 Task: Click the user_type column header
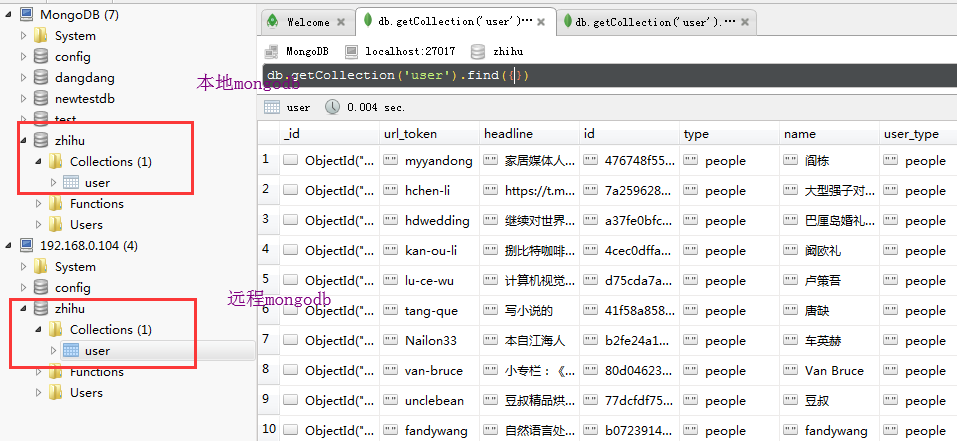919,134
